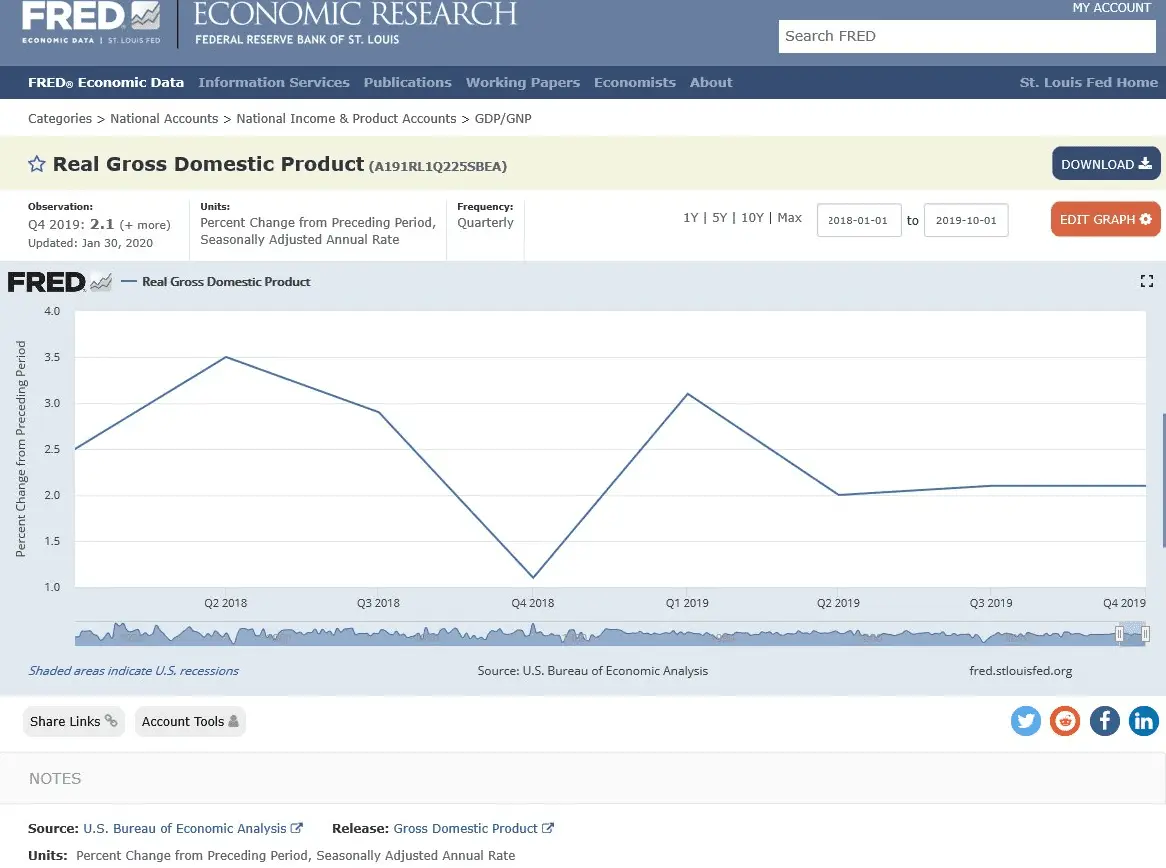Open the U.S. Bureau of Economic Analysis source link
Screen dimensions: 1166x868
click(185, 829)
